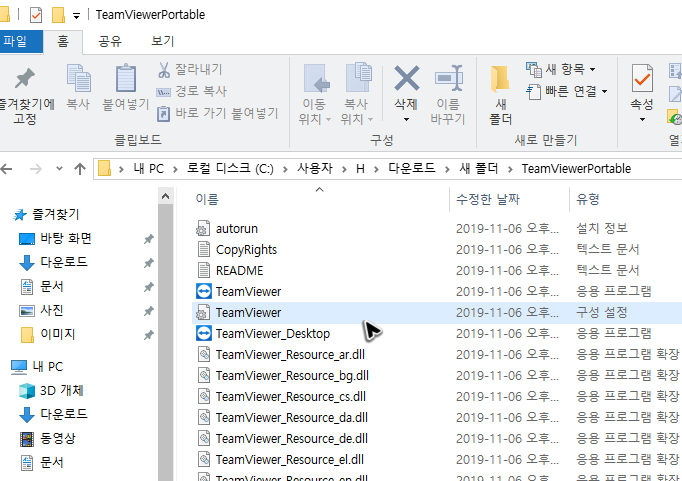
Task: Click 내 PC in the address bar
Action: tap(148, 169)
